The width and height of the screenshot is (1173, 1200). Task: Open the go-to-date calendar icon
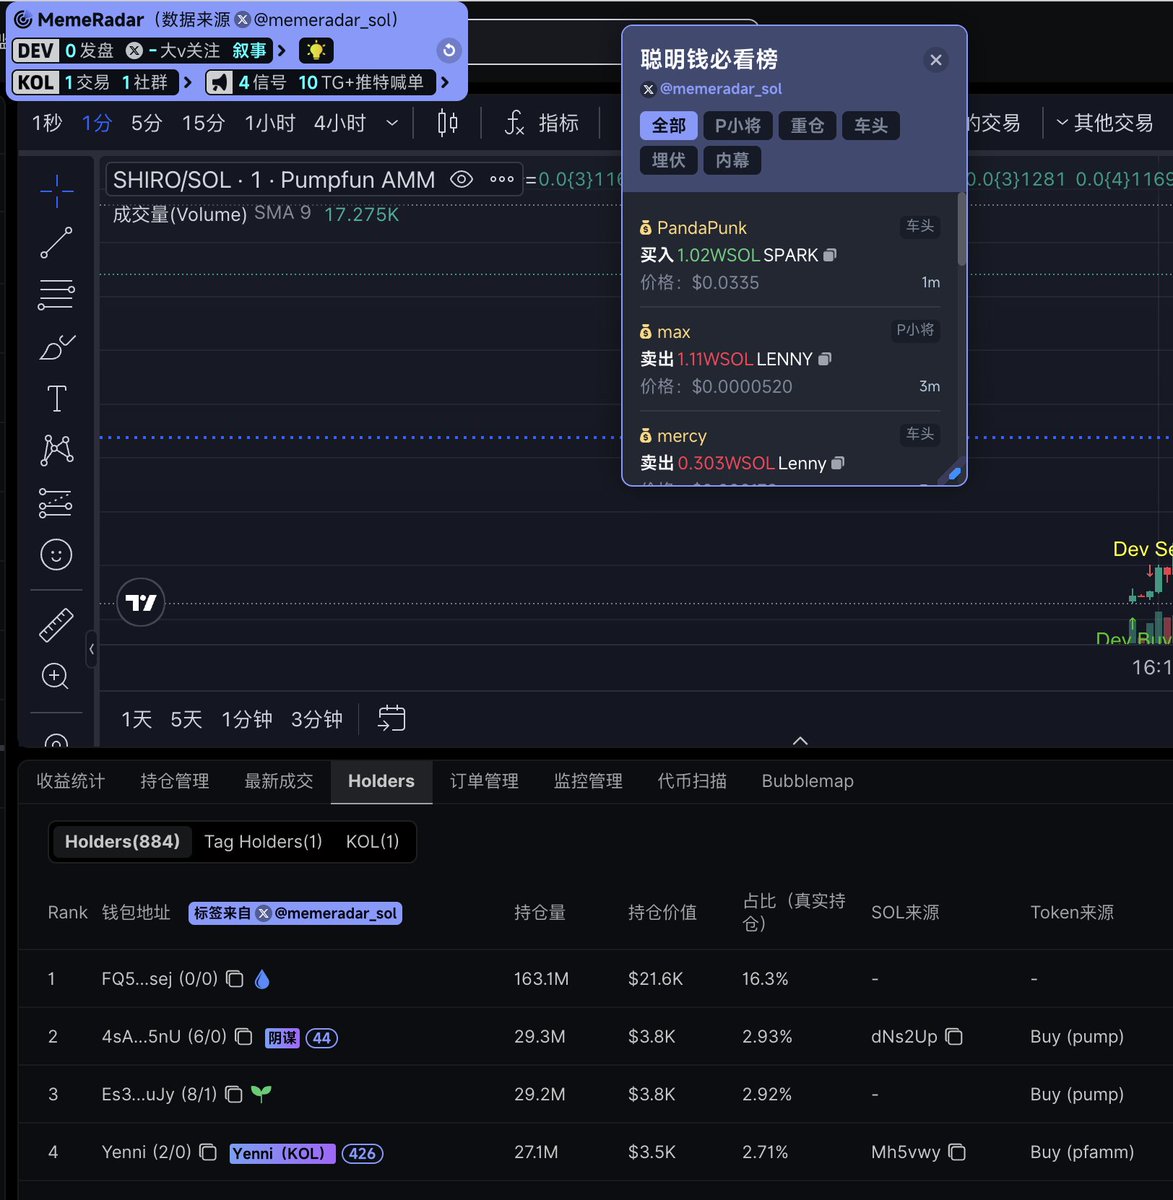coord(391,718)
